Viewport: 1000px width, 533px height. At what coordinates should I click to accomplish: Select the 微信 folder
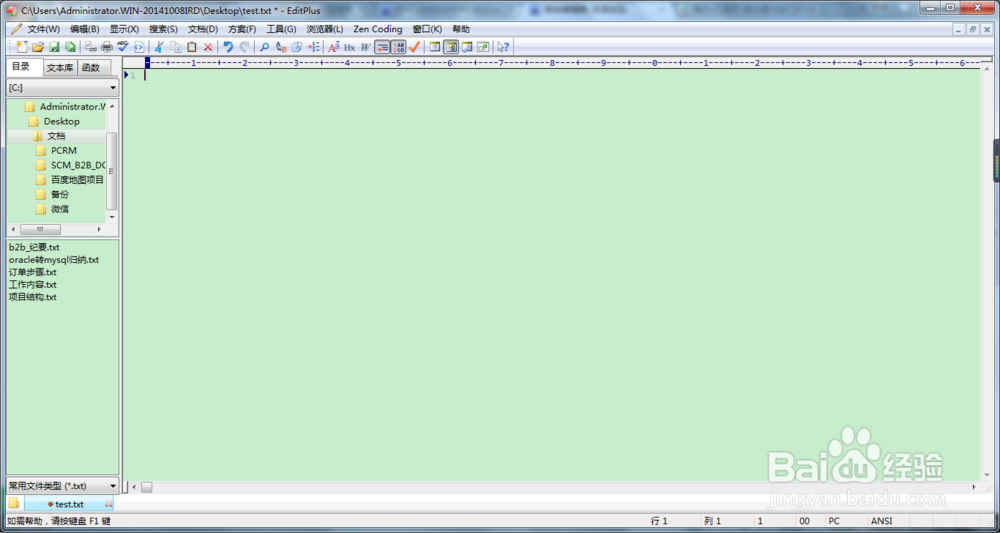pyautogui.click(x=60, y=209)
